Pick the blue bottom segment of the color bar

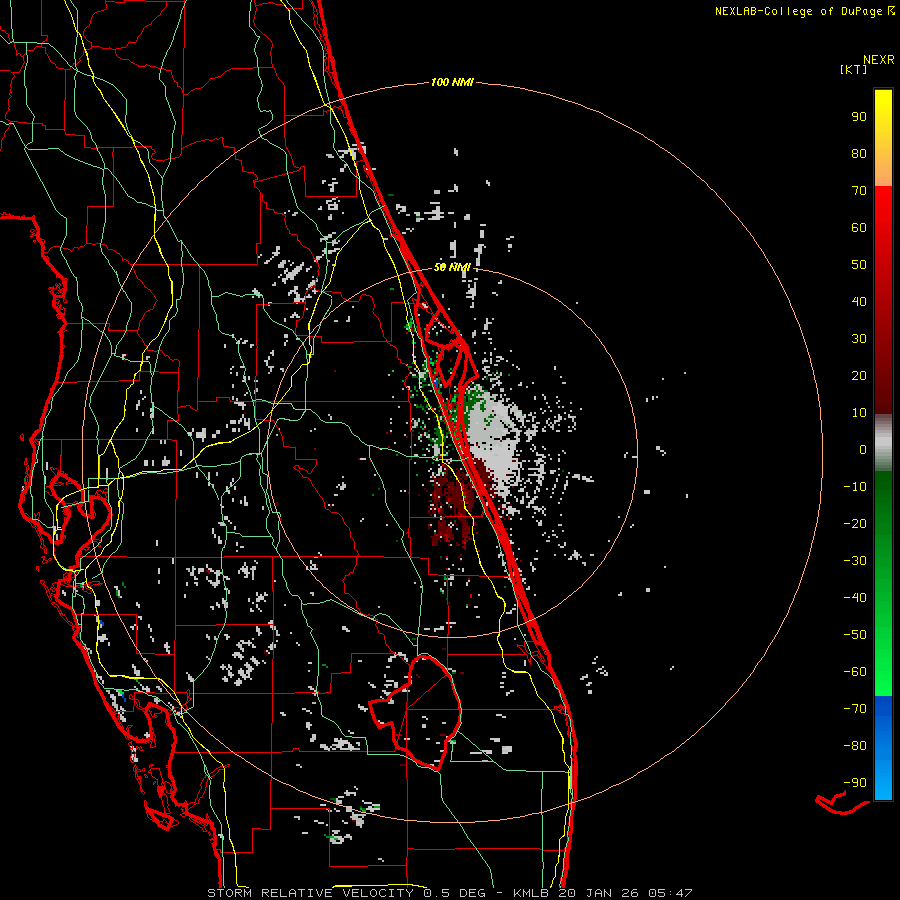pos(883,748)
